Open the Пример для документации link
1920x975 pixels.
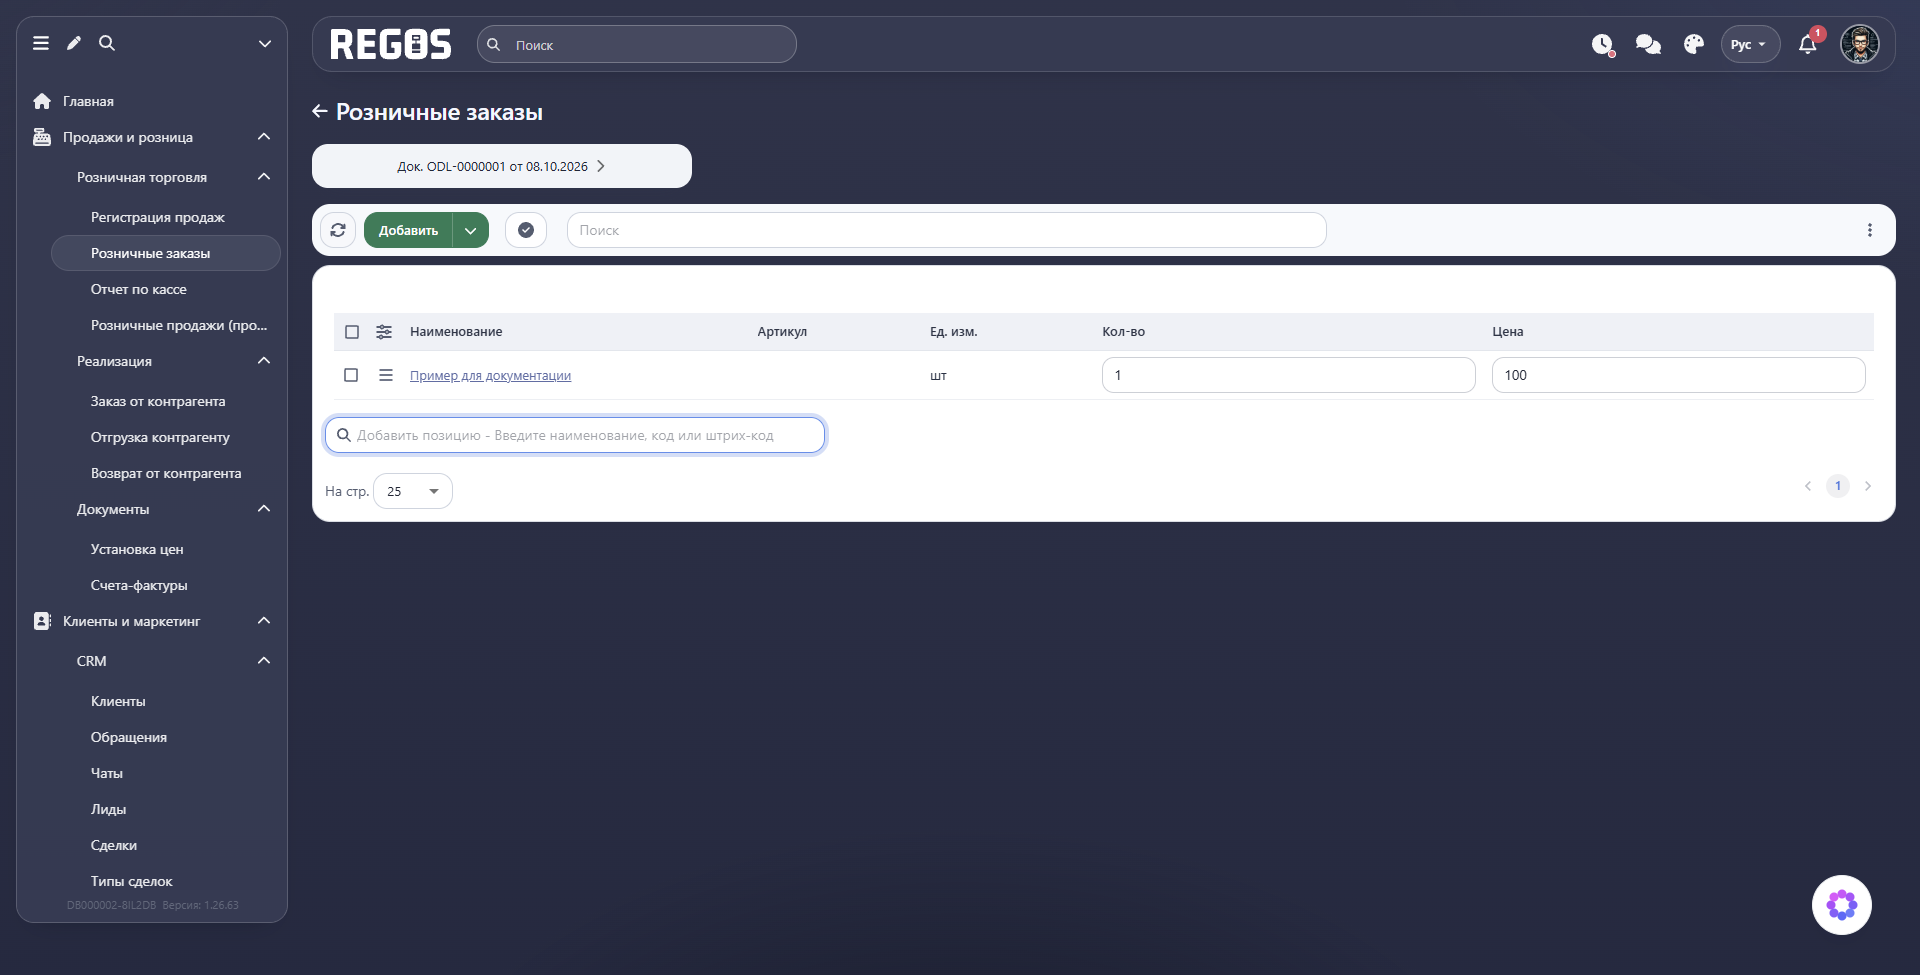[490, 376]
